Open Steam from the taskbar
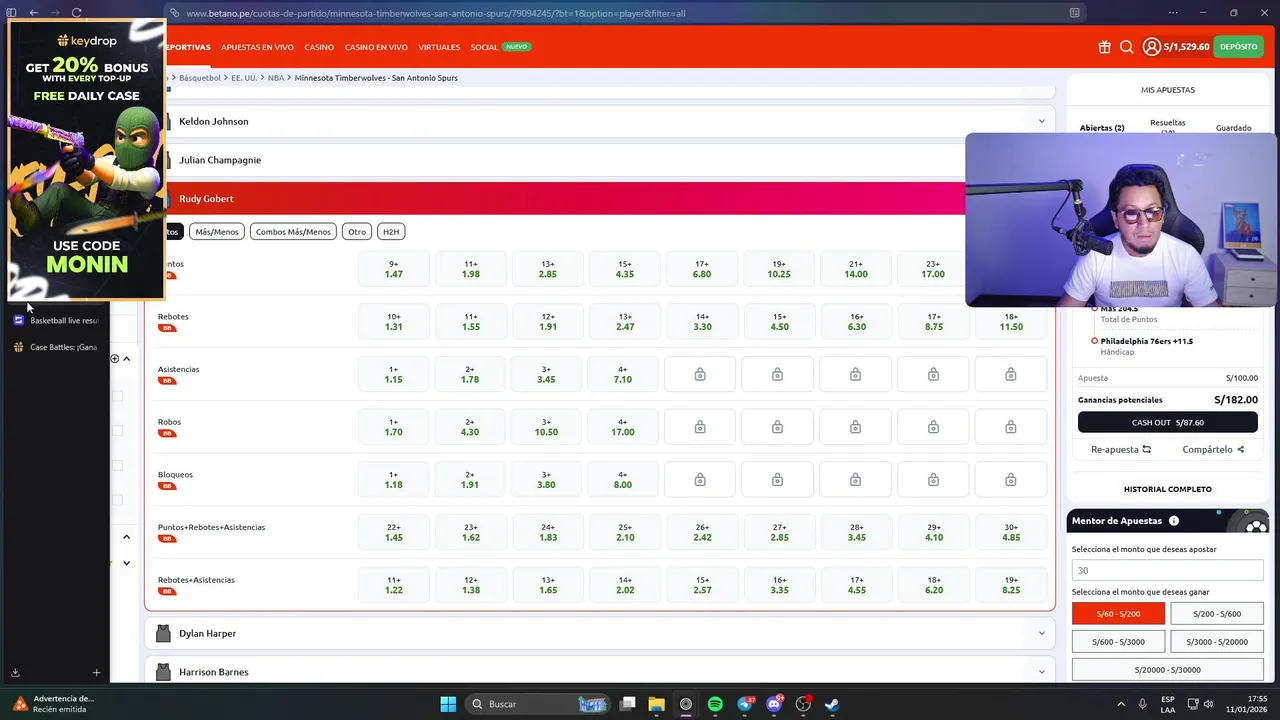 (832, 704)
